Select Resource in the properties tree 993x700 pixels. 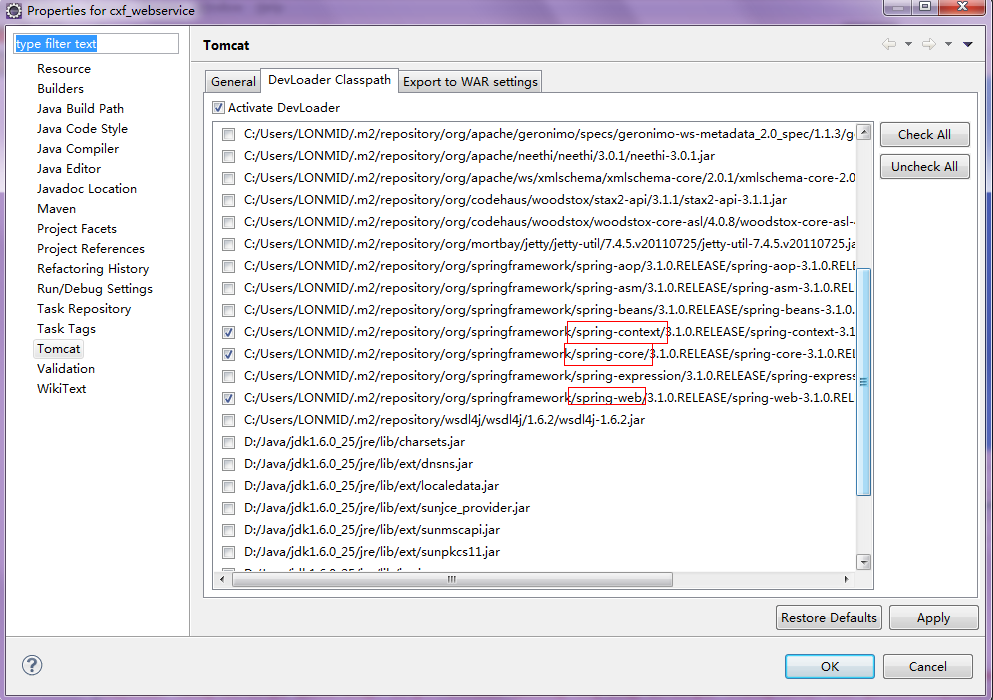click(x=63, y=68)
